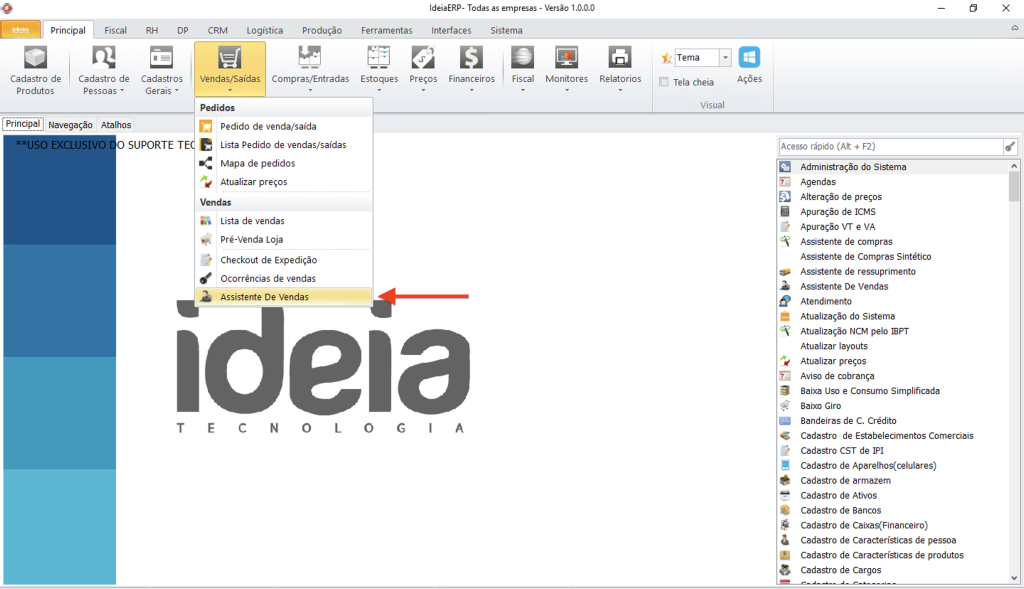This screenshot has width=1024, height=589.
Task: Select Assistente De Vendas menu entry
Action: point(264,297)
